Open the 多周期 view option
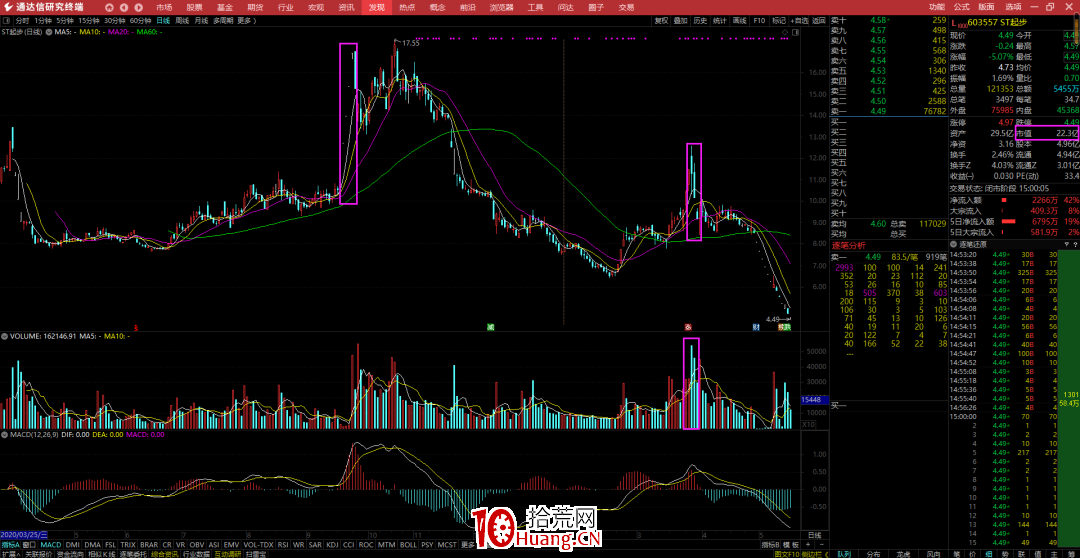This screenshot has height=558, width=1080. click(x=222, y=21)
